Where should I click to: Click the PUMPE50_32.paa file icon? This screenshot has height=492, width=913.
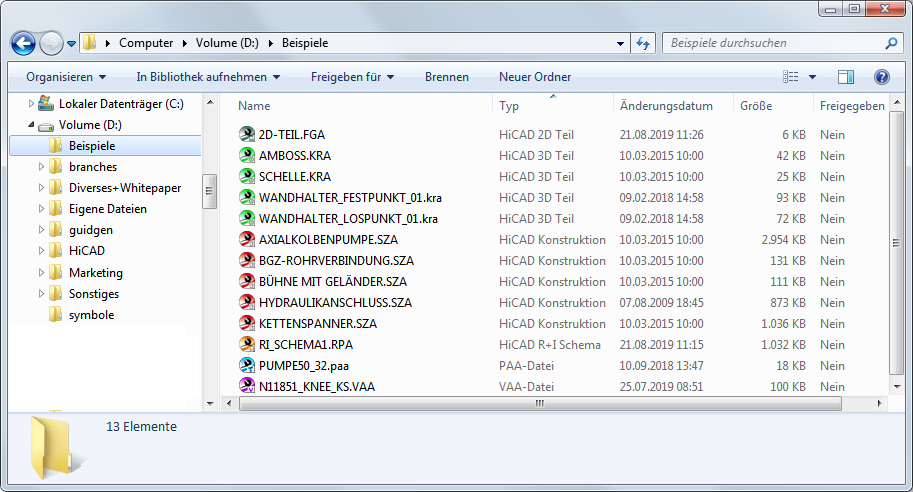click(247, 365)
